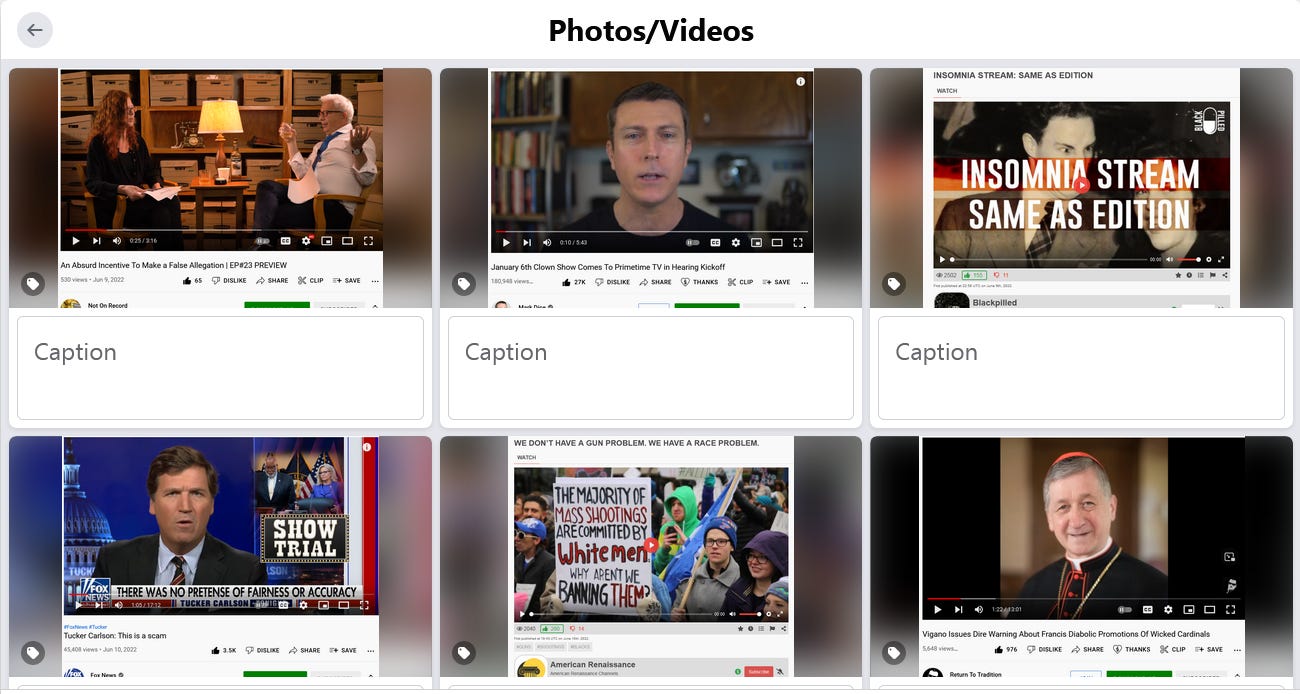1300x694 pixels.
Task: Add caption under the 'An Absurd Incentive' photo
Action: coord(220,368)
